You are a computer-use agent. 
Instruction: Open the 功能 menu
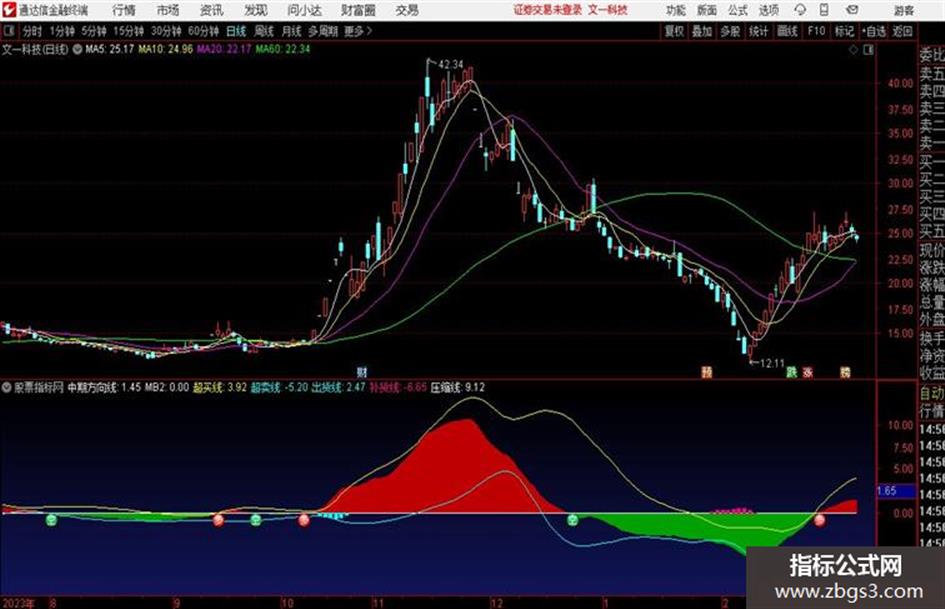coord(676,10)
